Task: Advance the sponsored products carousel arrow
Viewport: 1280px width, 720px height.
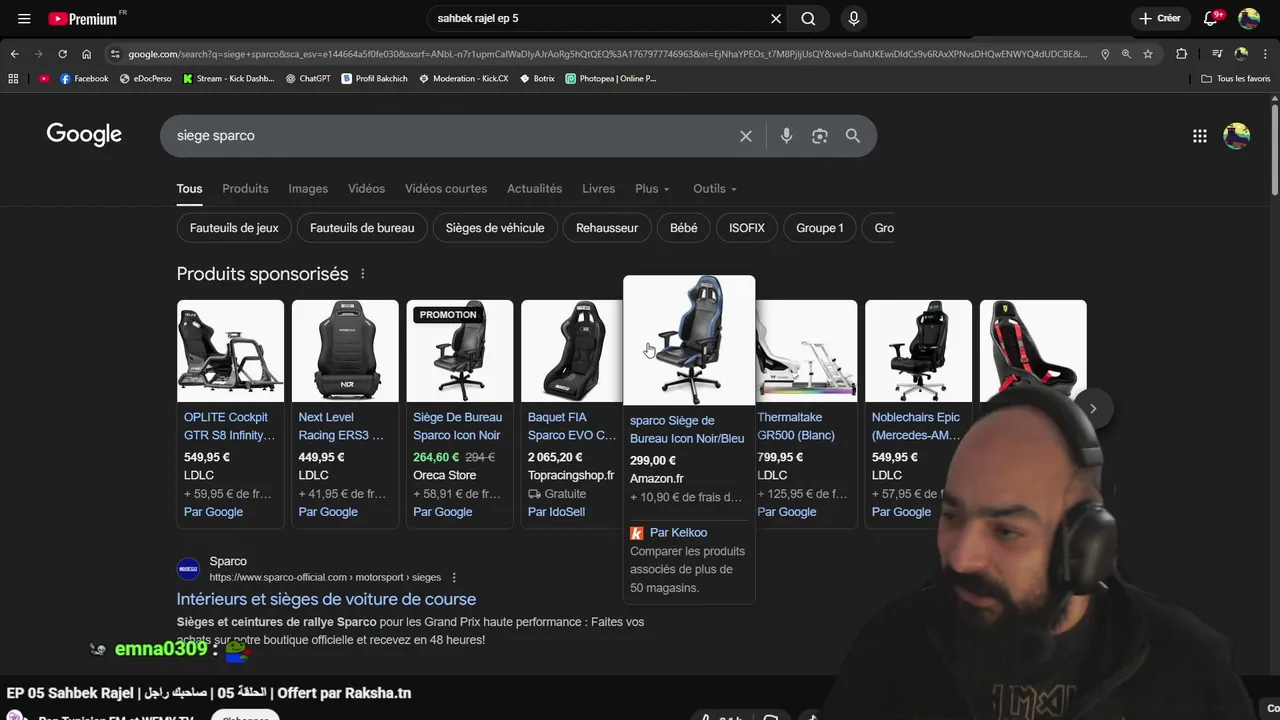Action: click(x=1093, y=408)
